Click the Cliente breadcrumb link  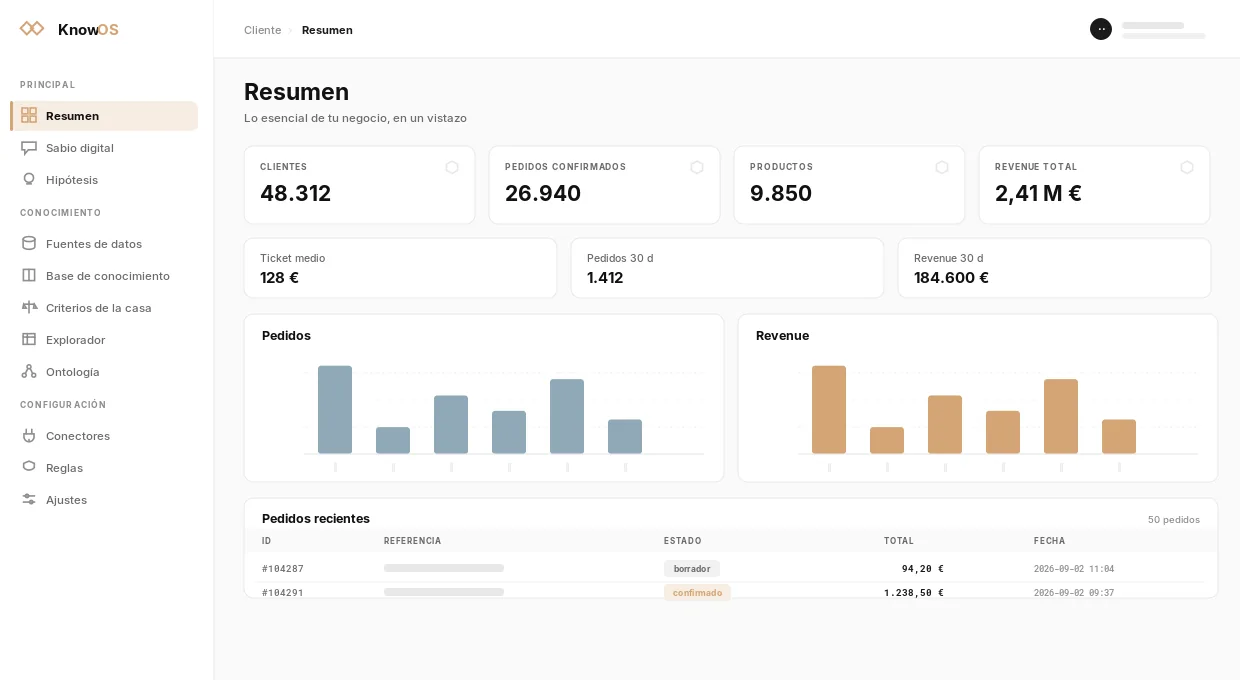pyautogui.click(x=262, y=30)
